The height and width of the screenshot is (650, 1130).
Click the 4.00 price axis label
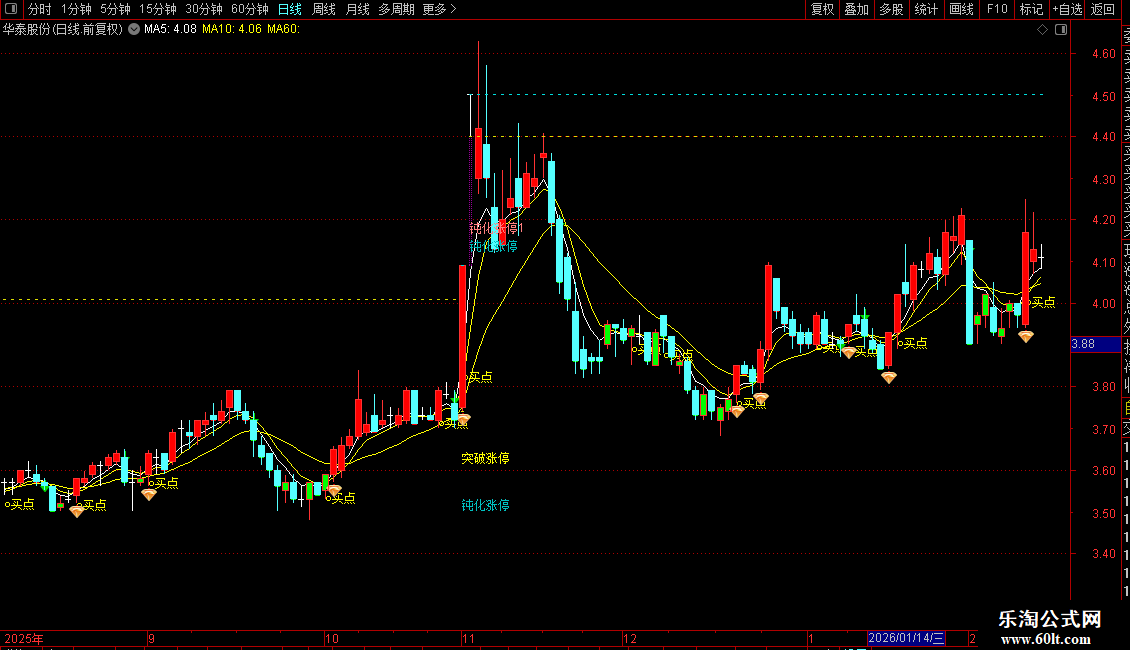coord(1104,303)
